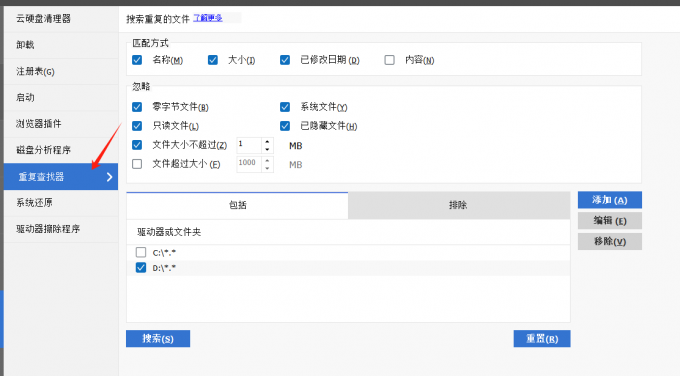This screenshot has height=376, width=680.
Task: Toggle 零字节文件(B) ignore checkbox
Action: 137,107
